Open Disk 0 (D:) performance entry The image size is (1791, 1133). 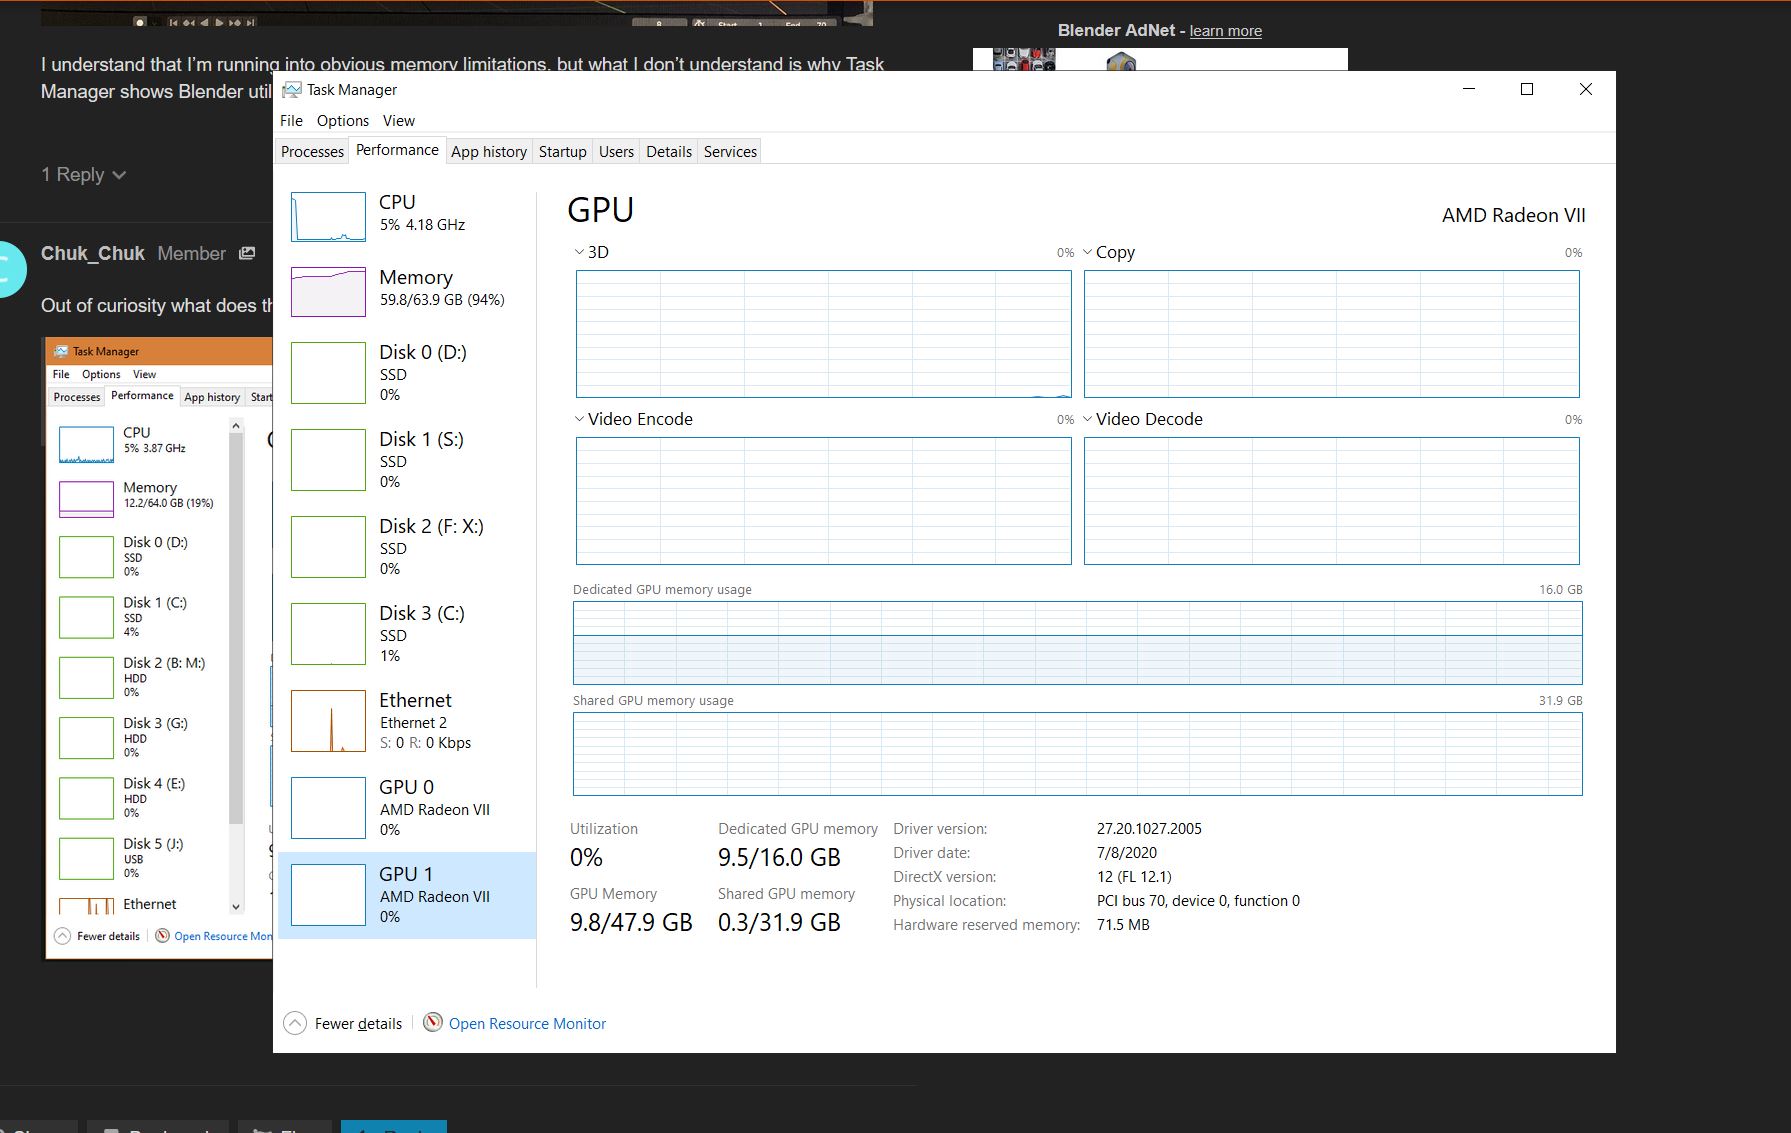407,373
